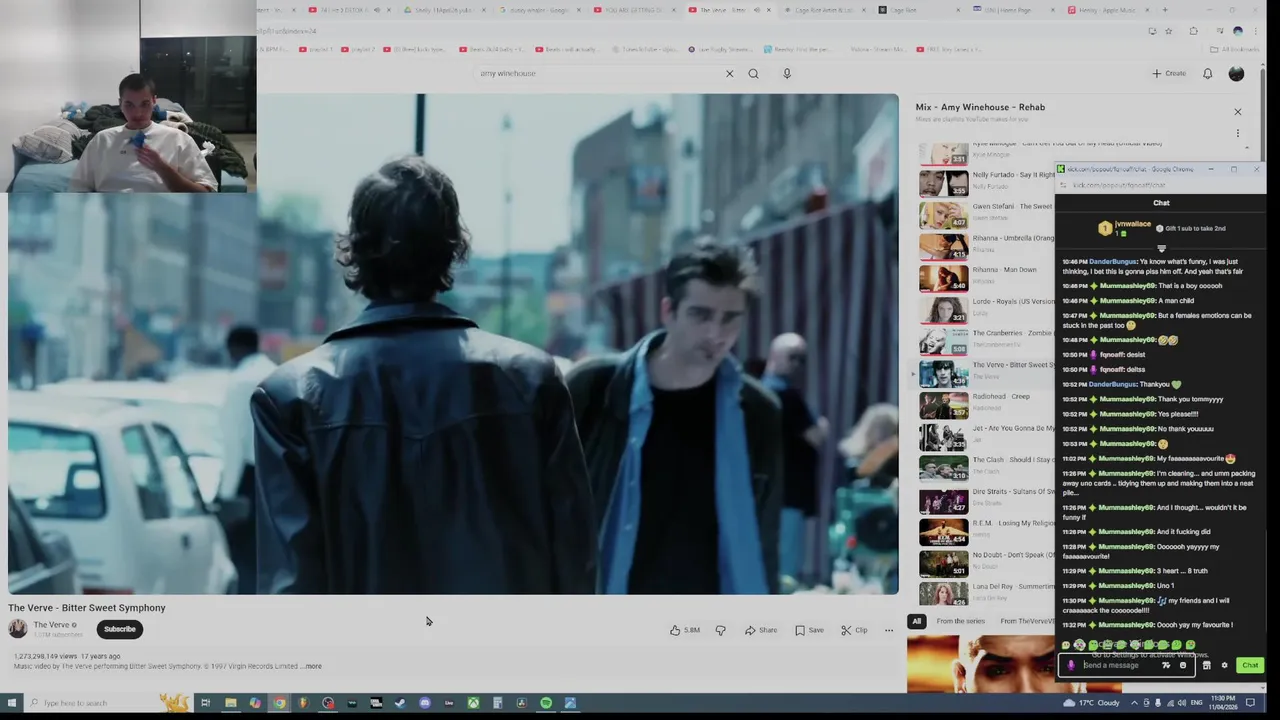
Task: Play Nelly Furtado - Say It Right thumbnail
Action: (943, 184)
